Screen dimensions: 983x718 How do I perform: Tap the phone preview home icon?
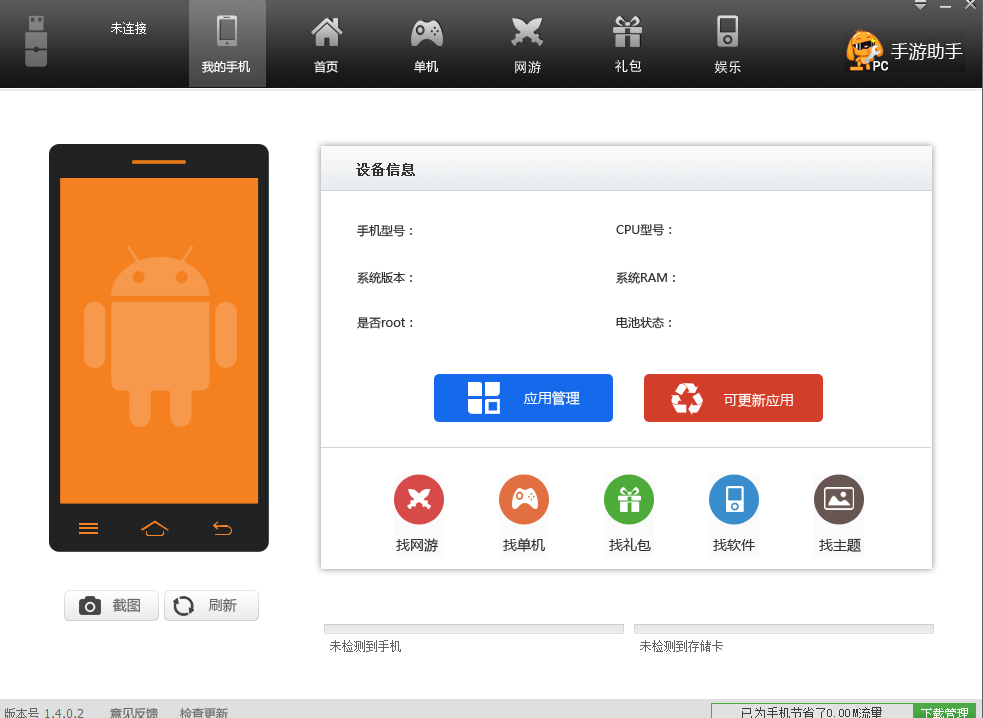(x=155, y=529)
